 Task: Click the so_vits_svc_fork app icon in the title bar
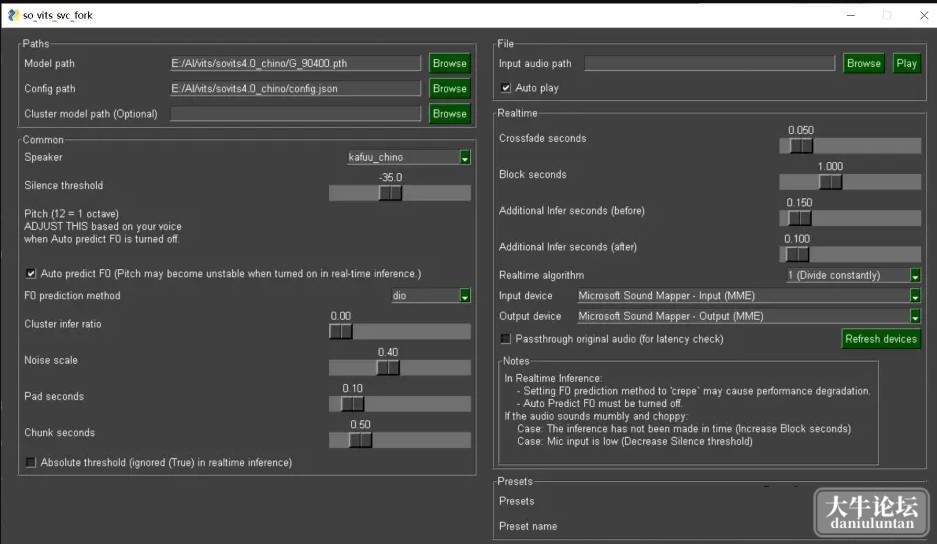[x=13, y=15]
